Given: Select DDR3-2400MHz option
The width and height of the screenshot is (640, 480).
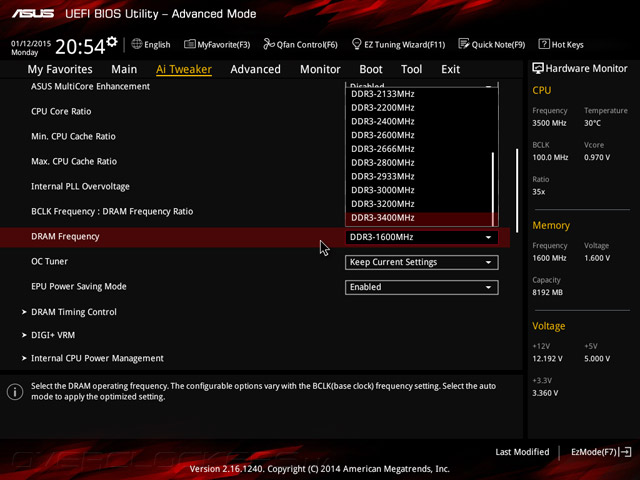Looking at the screenshot, I should [x=418, y=122].
